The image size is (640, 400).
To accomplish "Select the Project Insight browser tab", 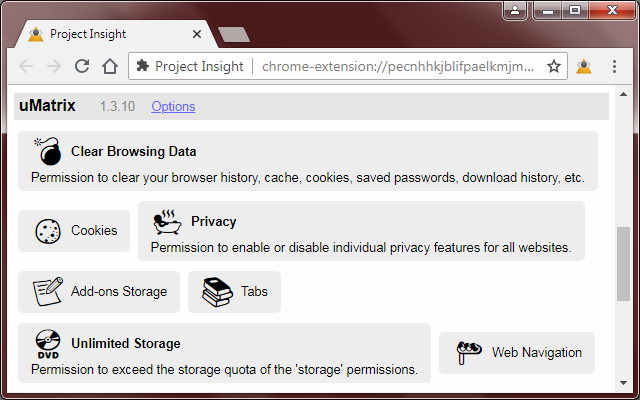I will click(110, 34).
